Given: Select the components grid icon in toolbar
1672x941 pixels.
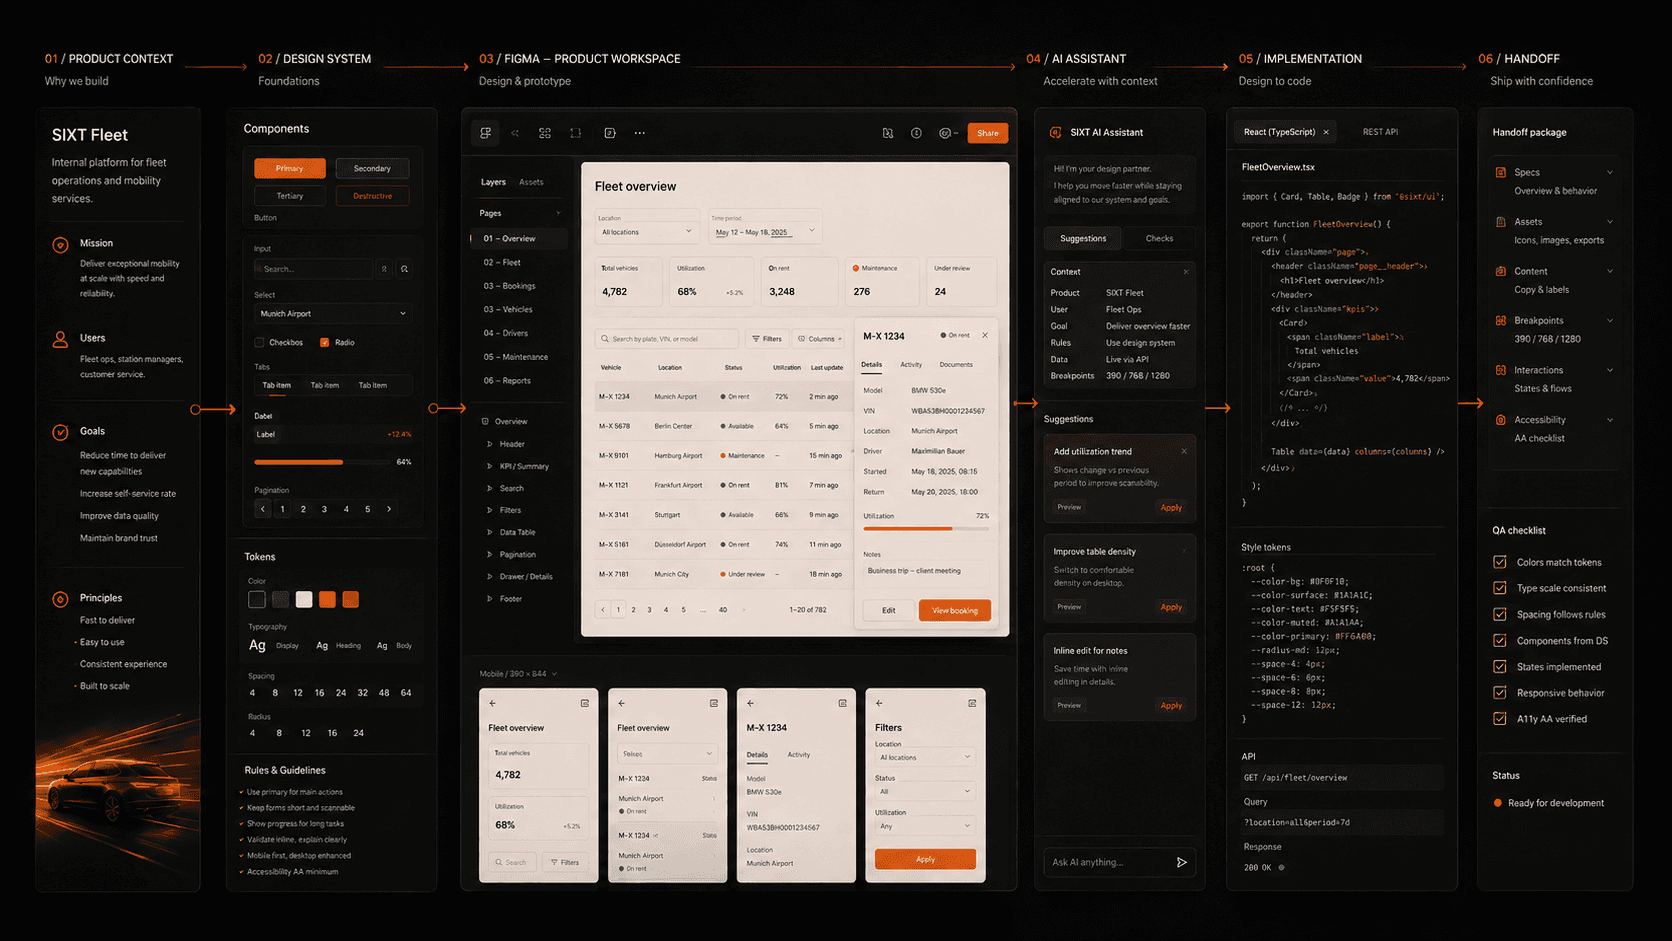Looking at the screenshot, I should point(545,133).
